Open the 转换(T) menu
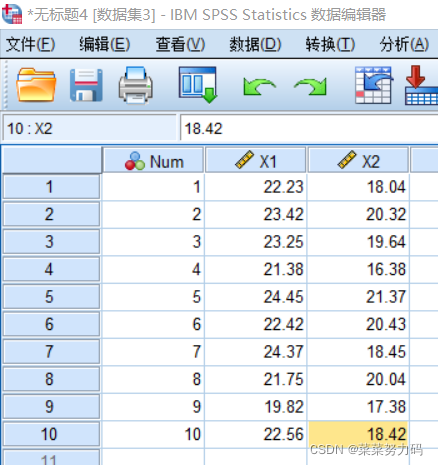438x465 pixels. point(330,44)
